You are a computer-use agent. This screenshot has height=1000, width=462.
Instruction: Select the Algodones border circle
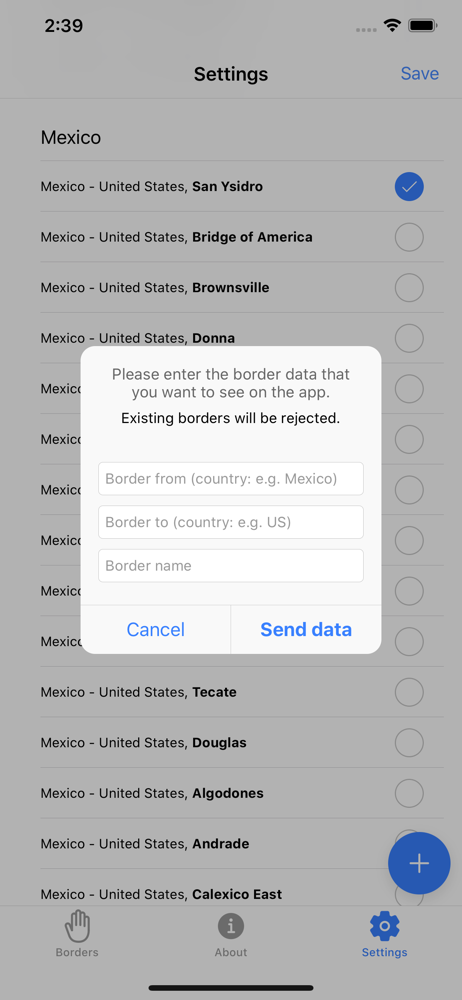point(409,793)
